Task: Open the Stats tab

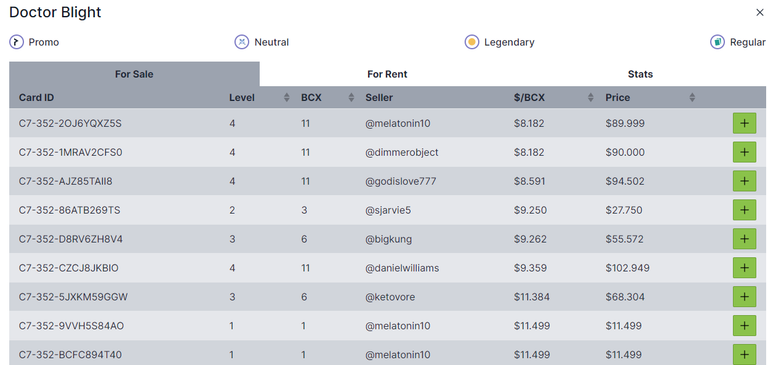Action: click(640, 74)
